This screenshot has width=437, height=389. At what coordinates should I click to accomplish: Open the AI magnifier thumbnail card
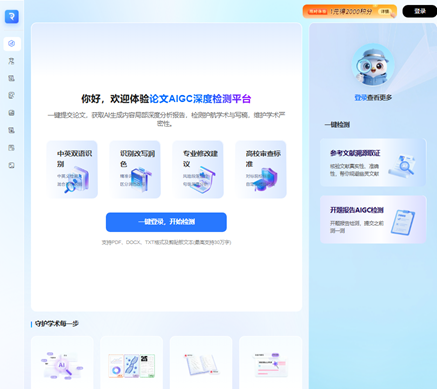pos(62,362)
